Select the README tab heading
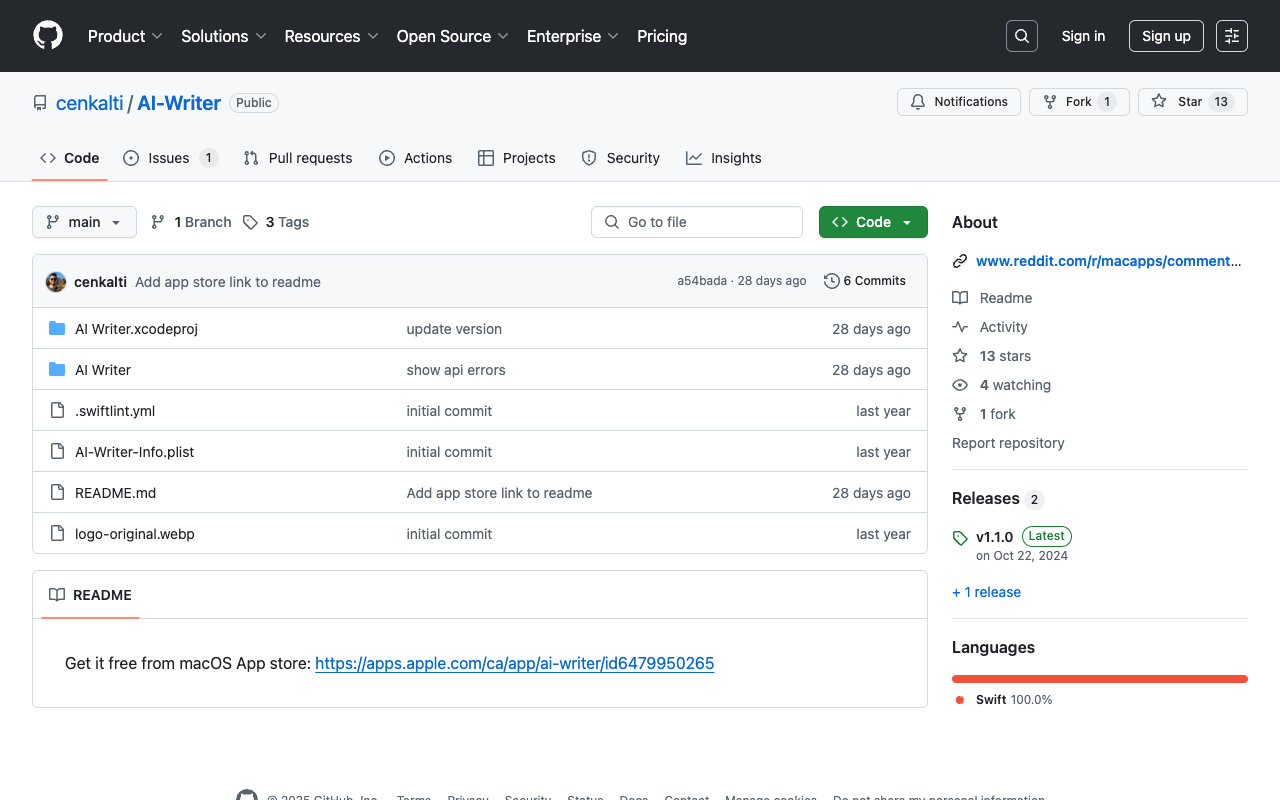This screenshot has height=800, width=1280. tap(90, 595)
